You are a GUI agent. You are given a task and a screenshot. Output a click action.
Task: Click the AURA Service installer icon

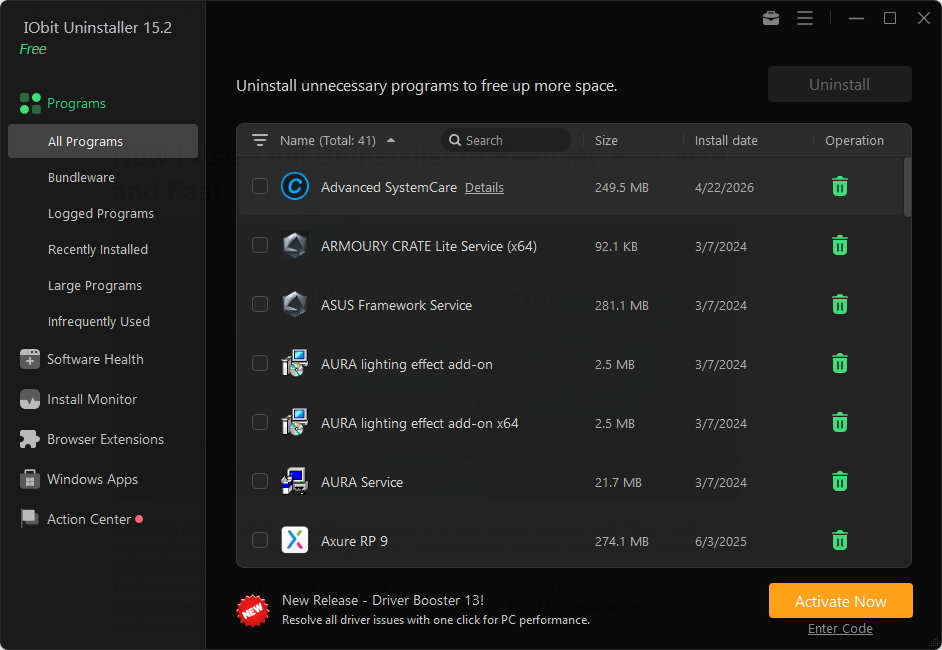tap(295, 481)
